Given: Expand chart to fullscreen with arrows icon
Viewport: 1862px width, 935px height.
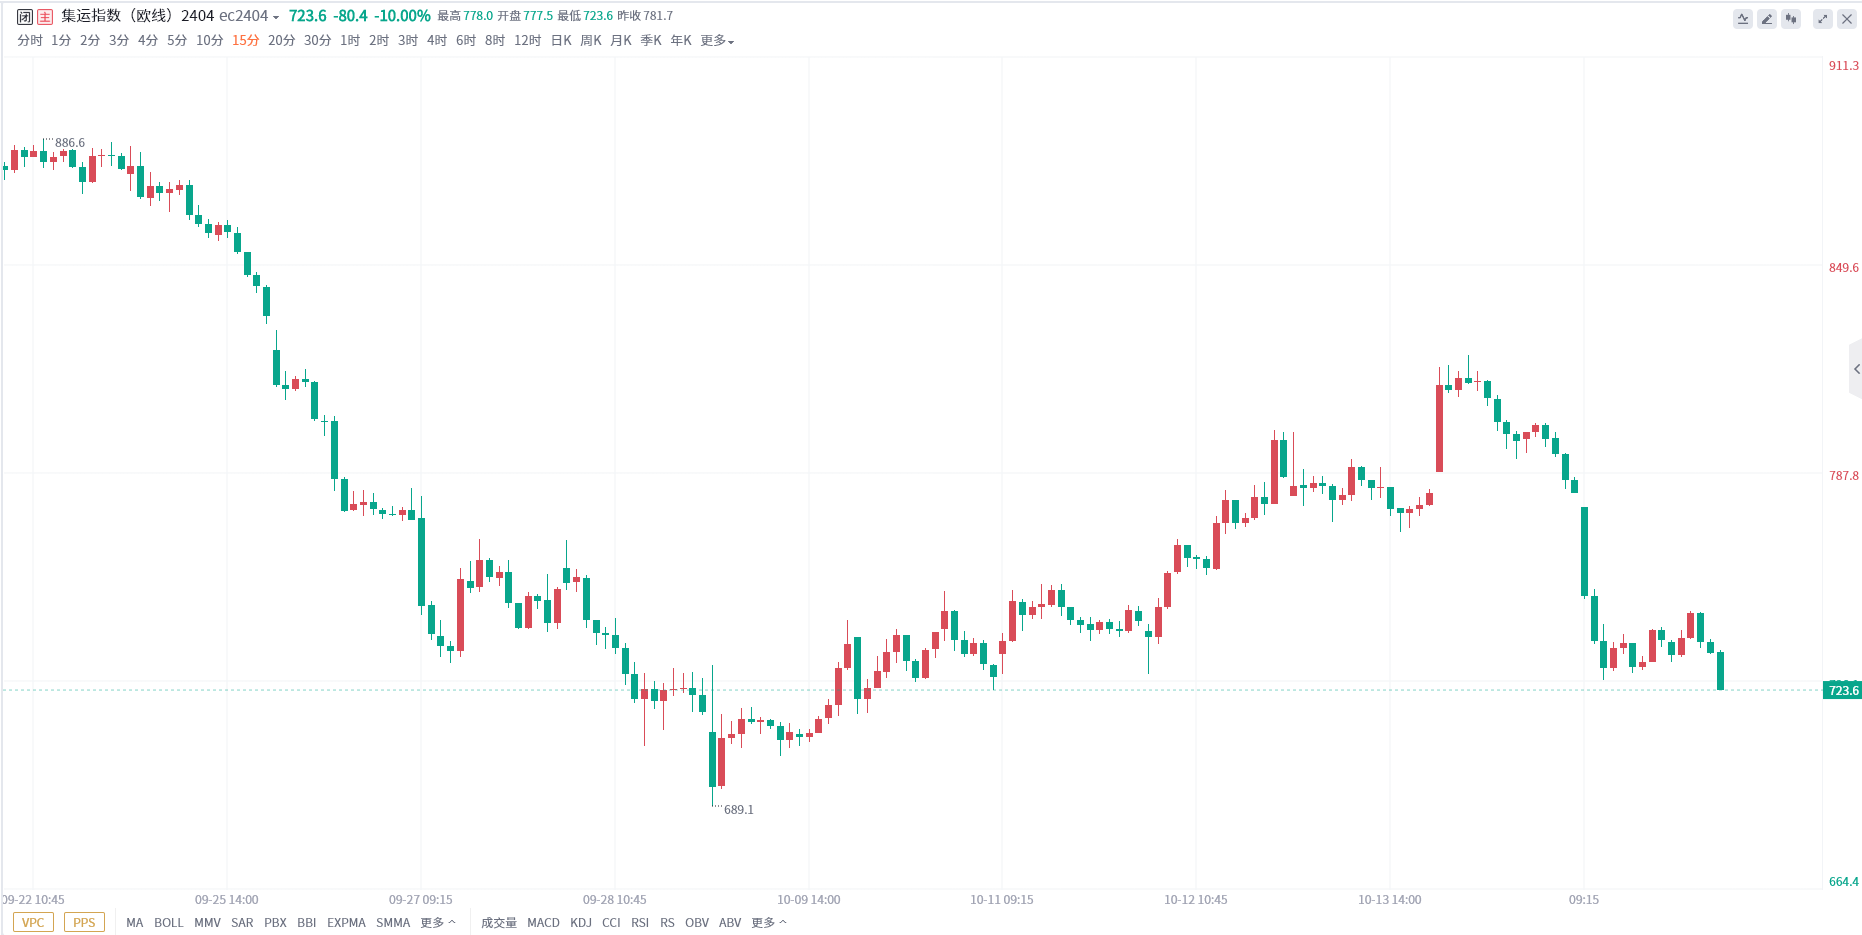Looking at the screenshot, I should click(x=1823, y=18).
